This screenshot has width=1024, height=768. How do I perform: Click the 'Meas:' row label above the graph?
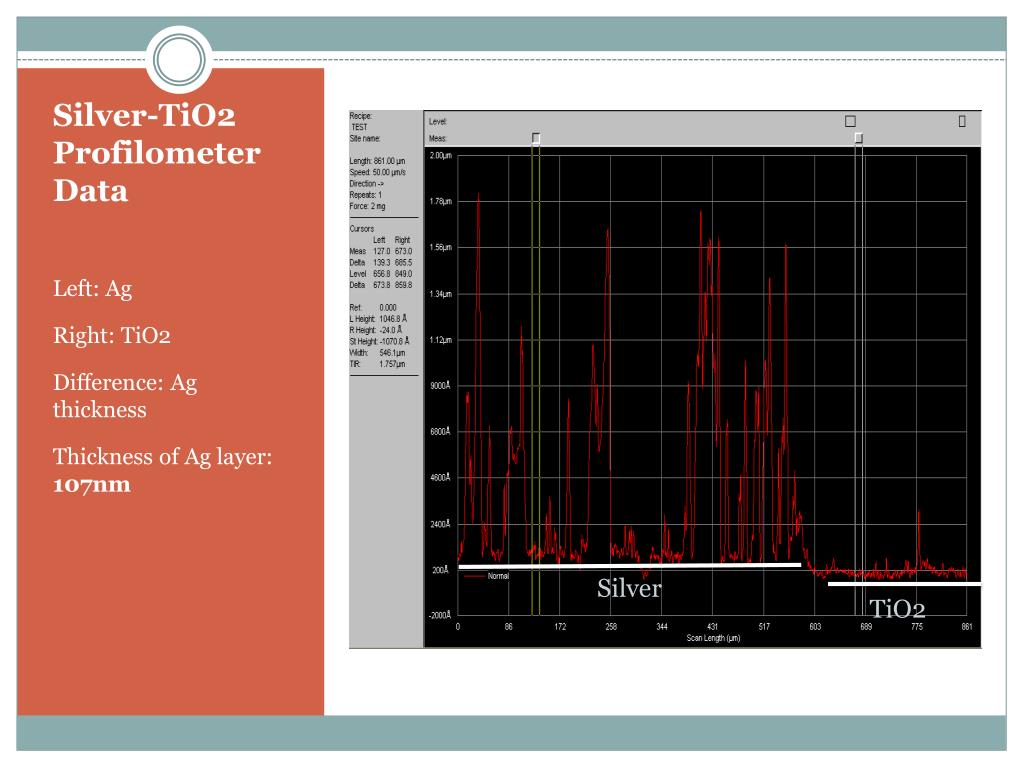pos(438,138)
